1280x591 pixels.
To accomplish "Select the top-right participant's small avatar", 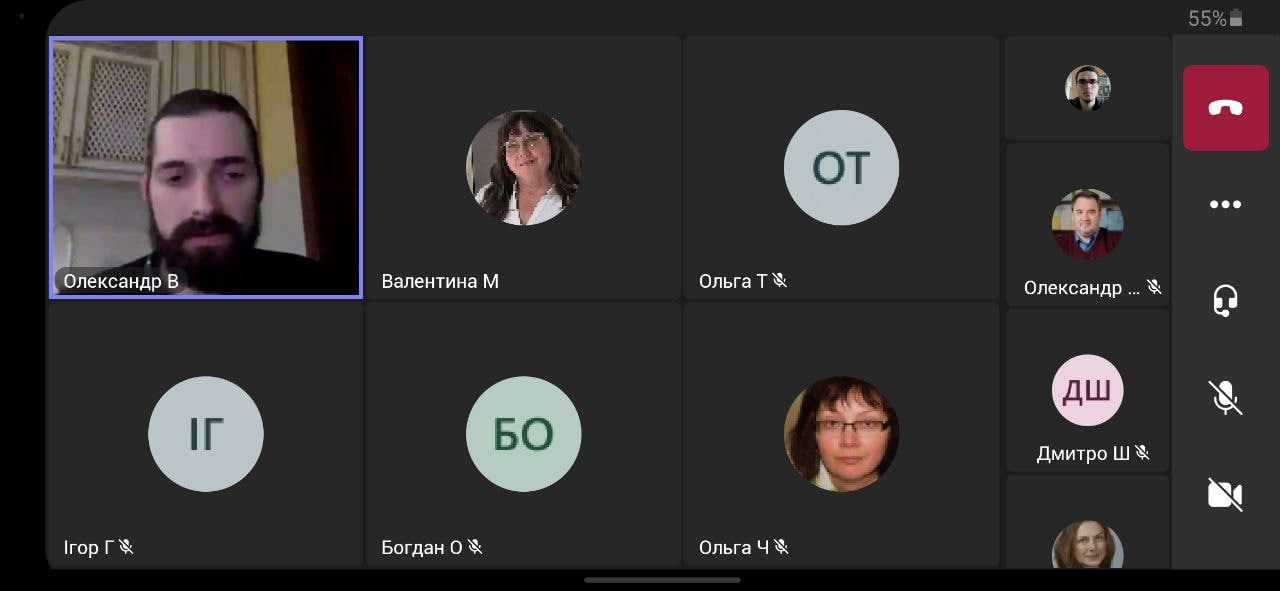I will [1087, 88].
